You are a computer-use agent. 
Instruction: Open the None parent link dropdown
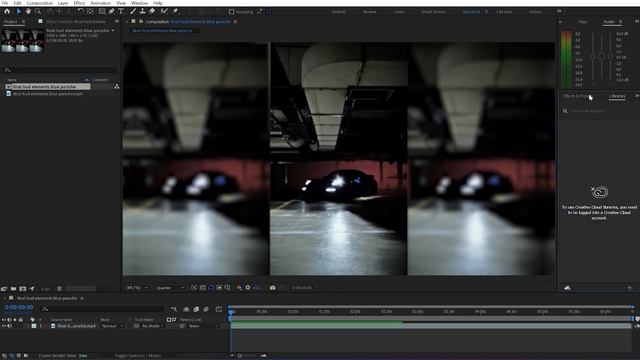pyautogui.click(x=203, y=326)
